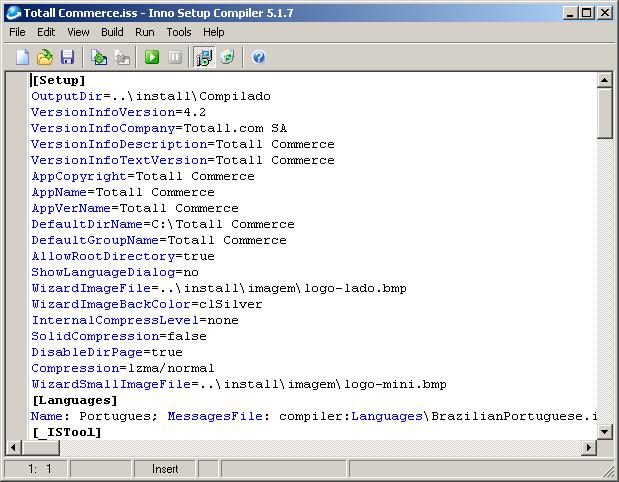This screenshot has height=482, width=619.
Task: Open the File menu
Action: (17, 32)
